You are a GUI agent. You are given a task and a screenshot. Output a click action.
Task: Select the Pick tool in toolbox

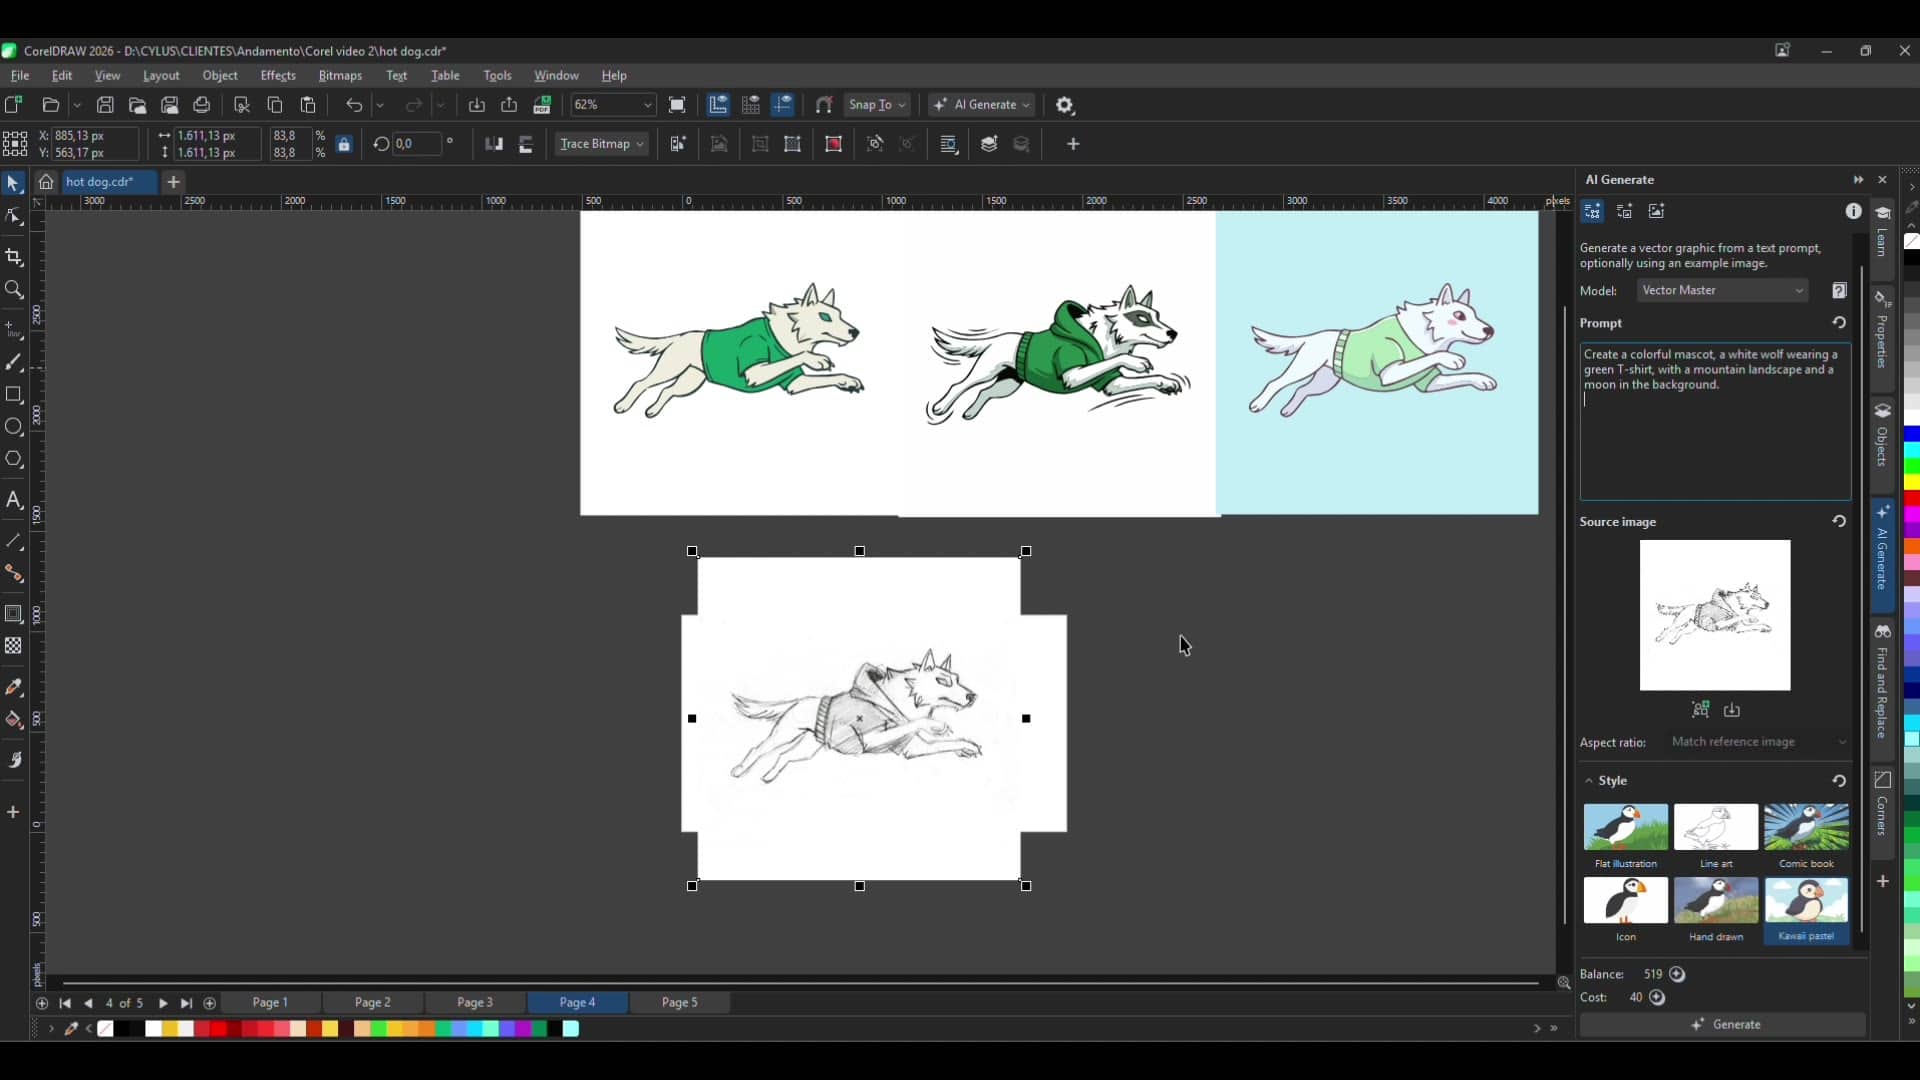[x=13, y=184]
